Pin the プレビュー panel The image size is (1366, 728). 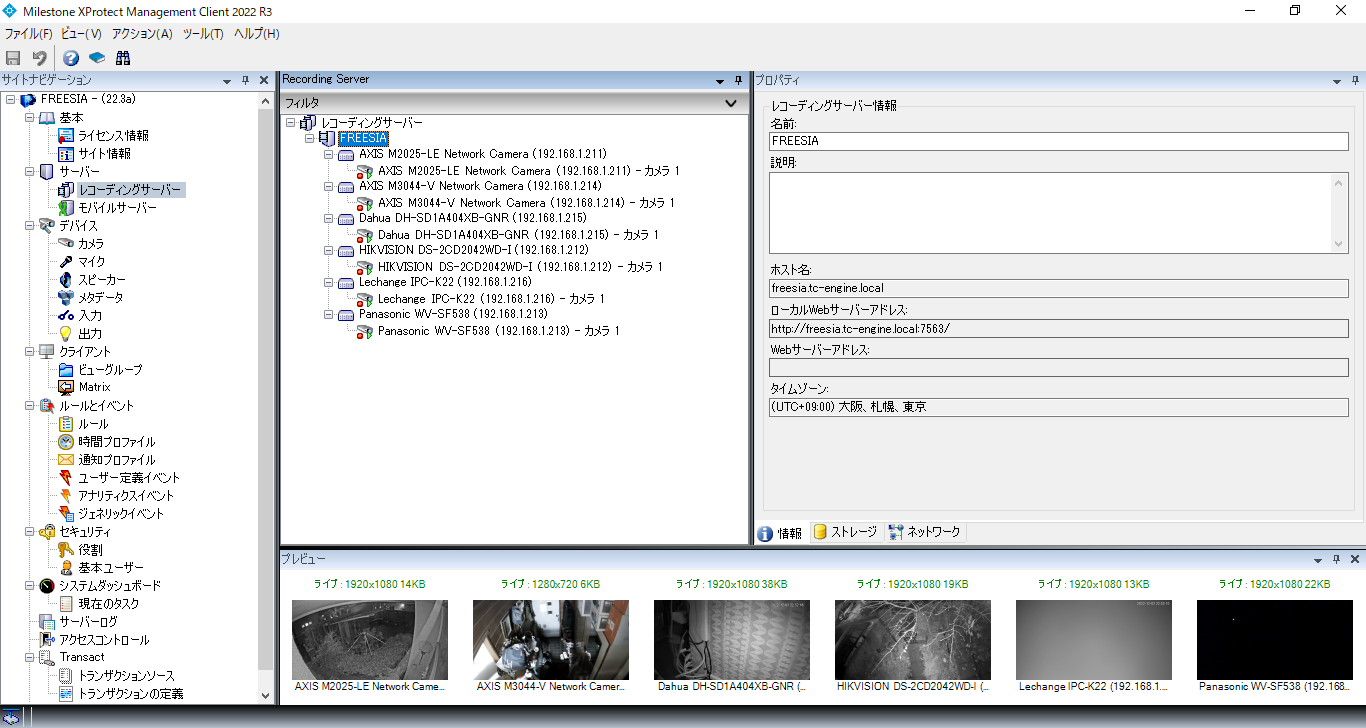(x=1338, y=559)
